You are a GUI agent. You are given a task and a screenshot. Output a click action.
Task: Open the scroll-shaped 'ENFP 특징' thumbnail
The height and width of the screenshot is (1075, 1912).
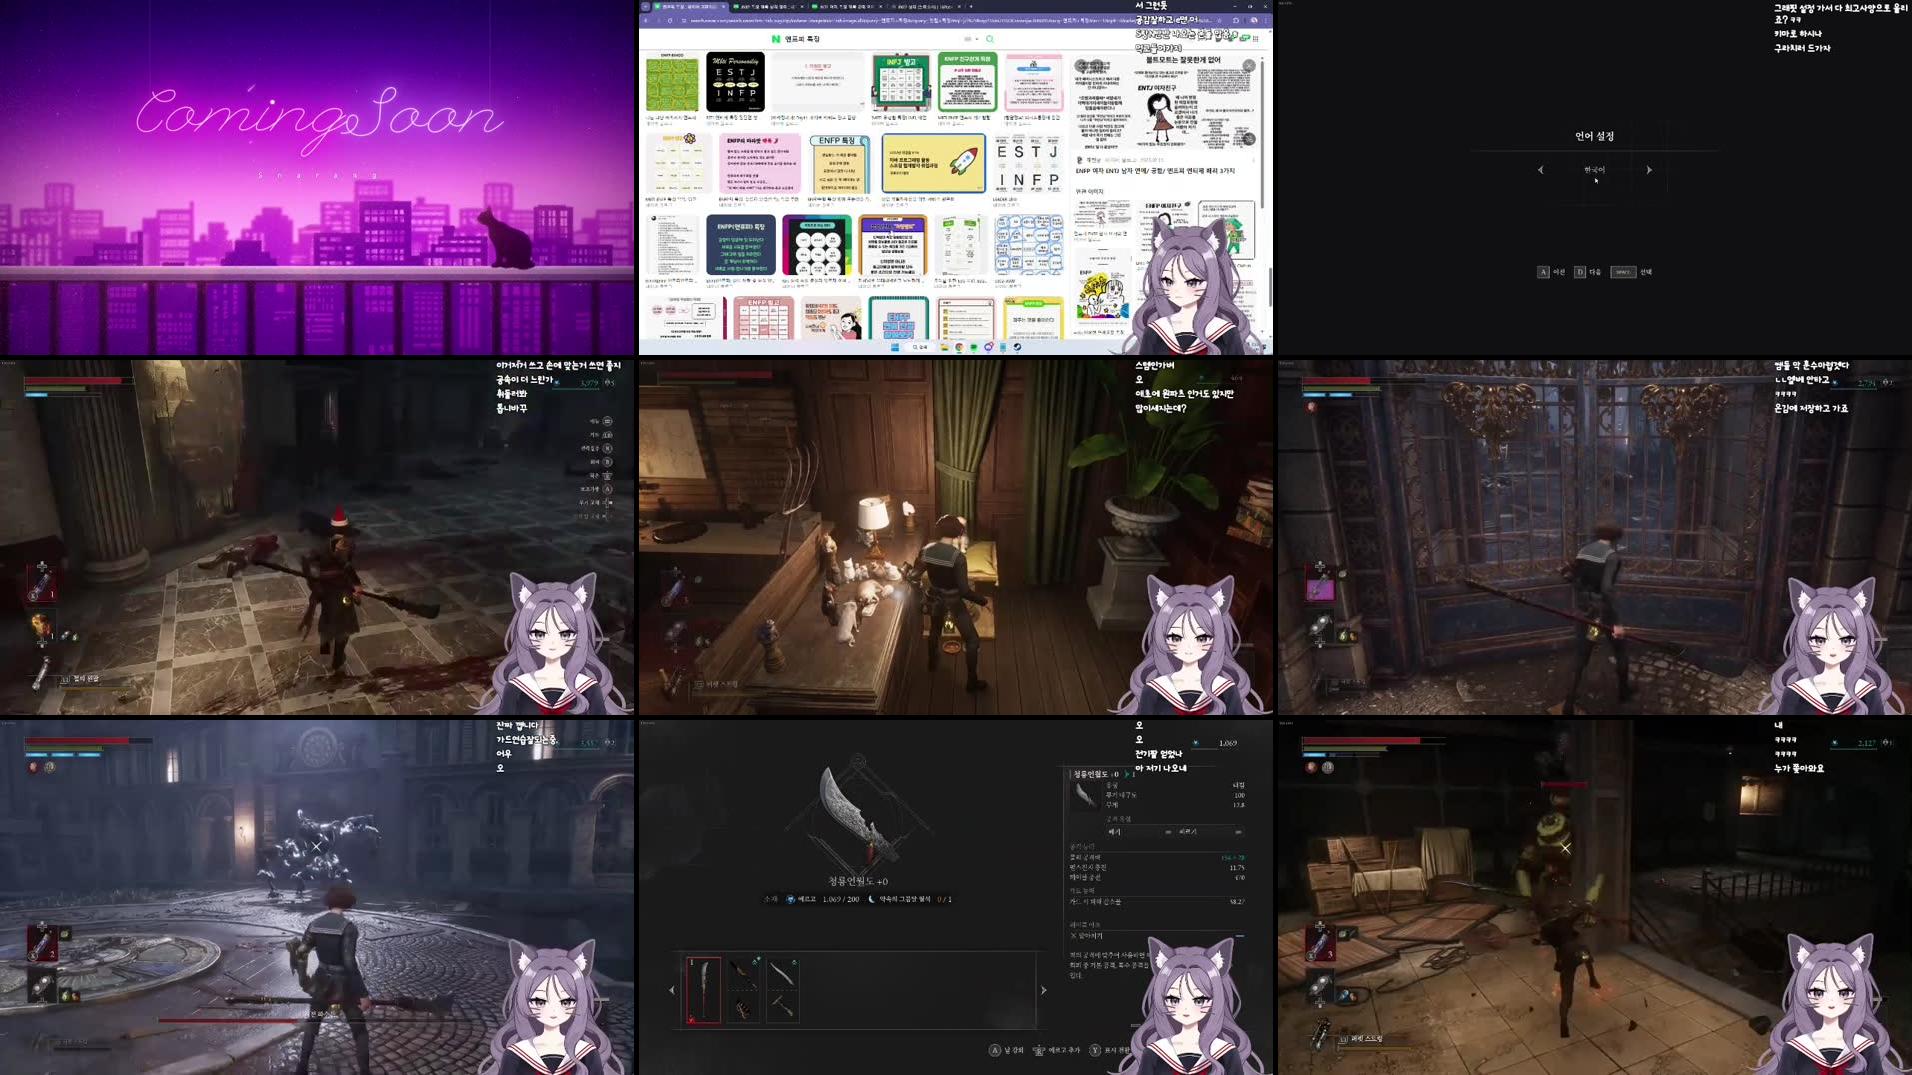point(838,164)
